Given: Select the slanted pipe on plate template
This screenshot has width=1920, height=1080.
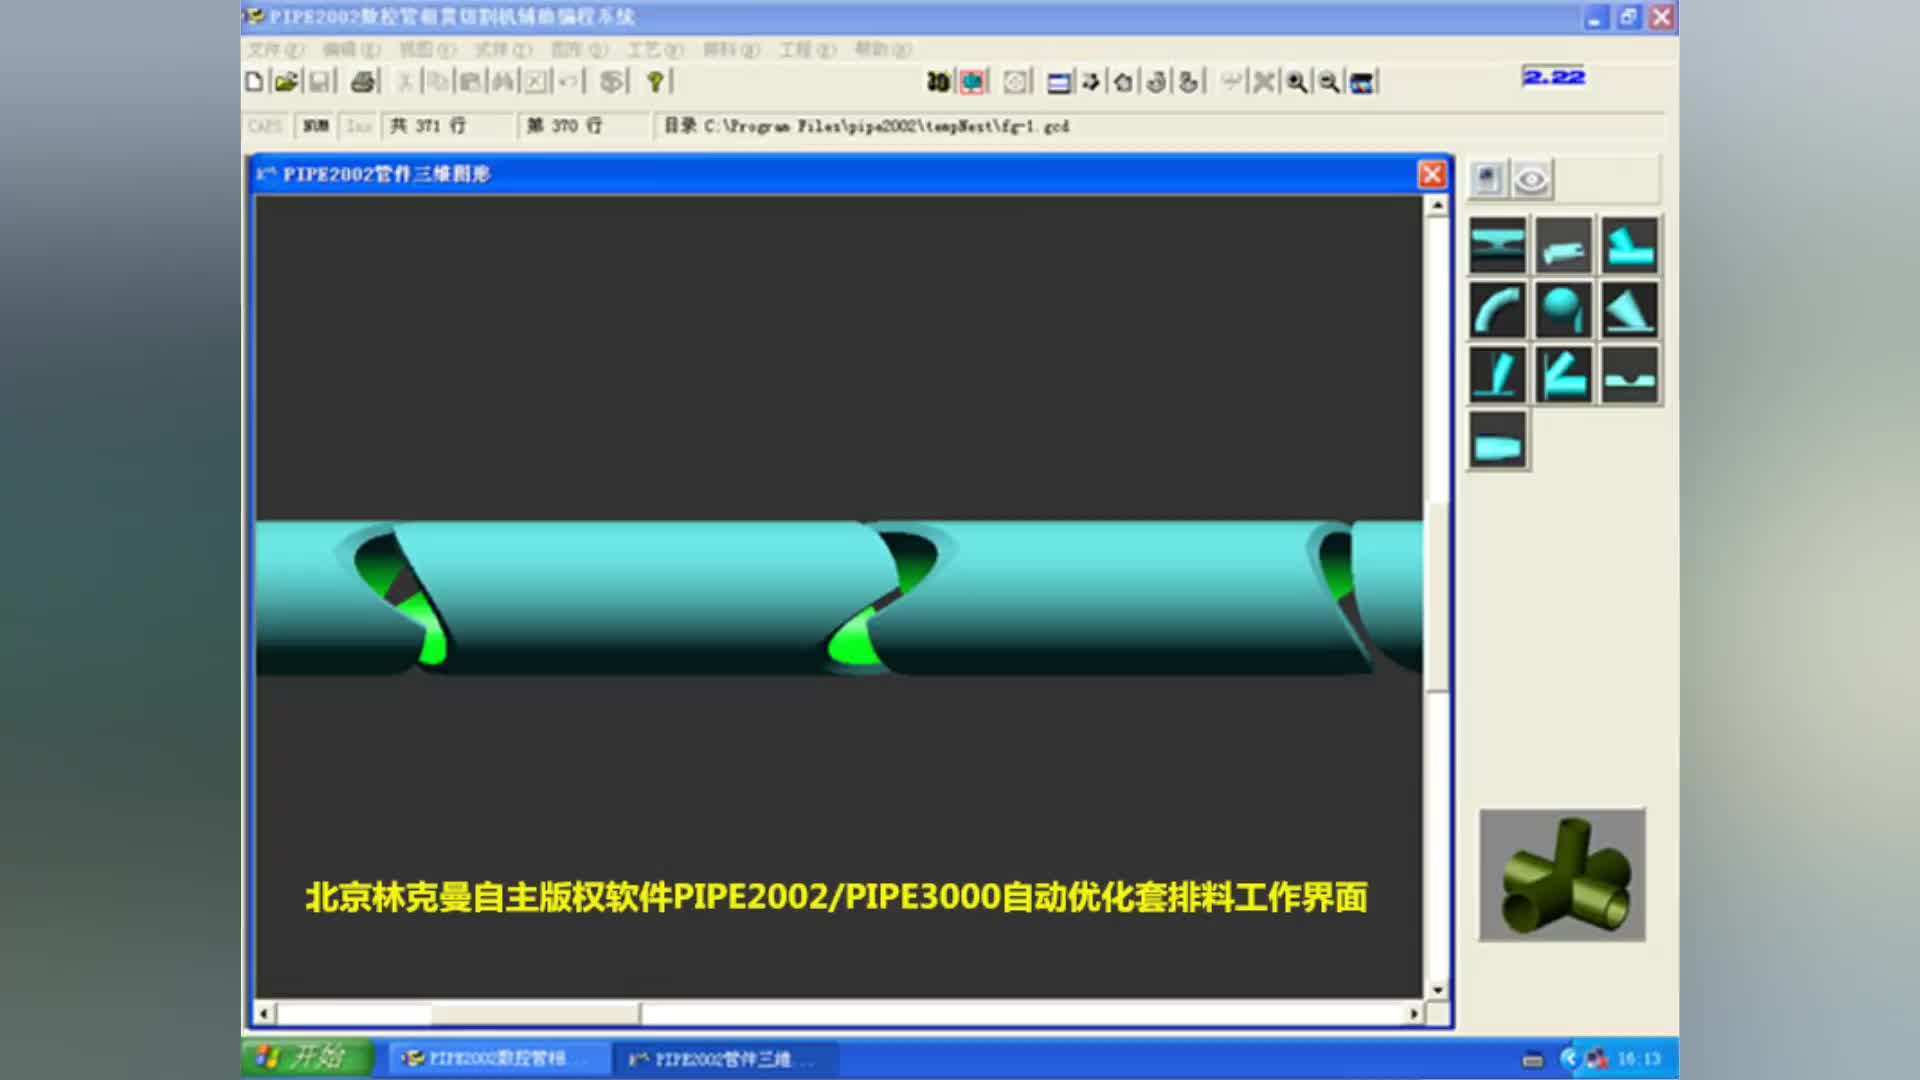Looking at the screenshot, I should [1497, 375].
